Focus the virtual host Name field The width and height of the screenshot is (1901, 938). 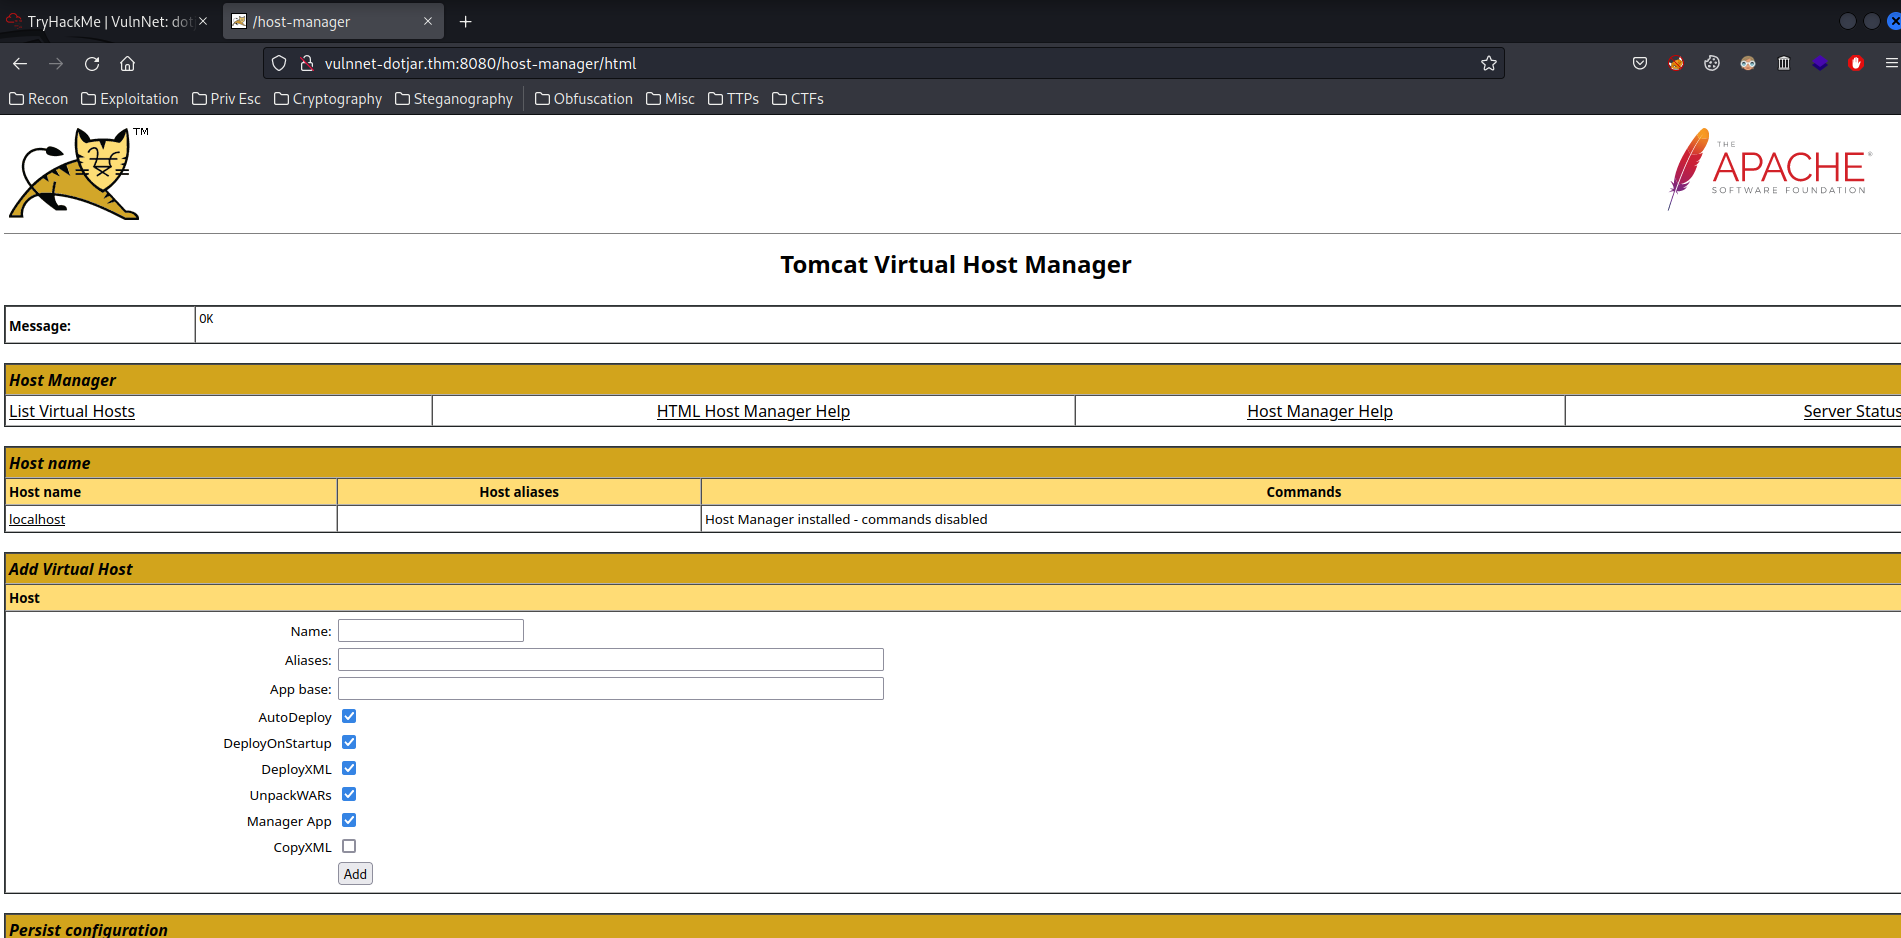tap(431, 630)
